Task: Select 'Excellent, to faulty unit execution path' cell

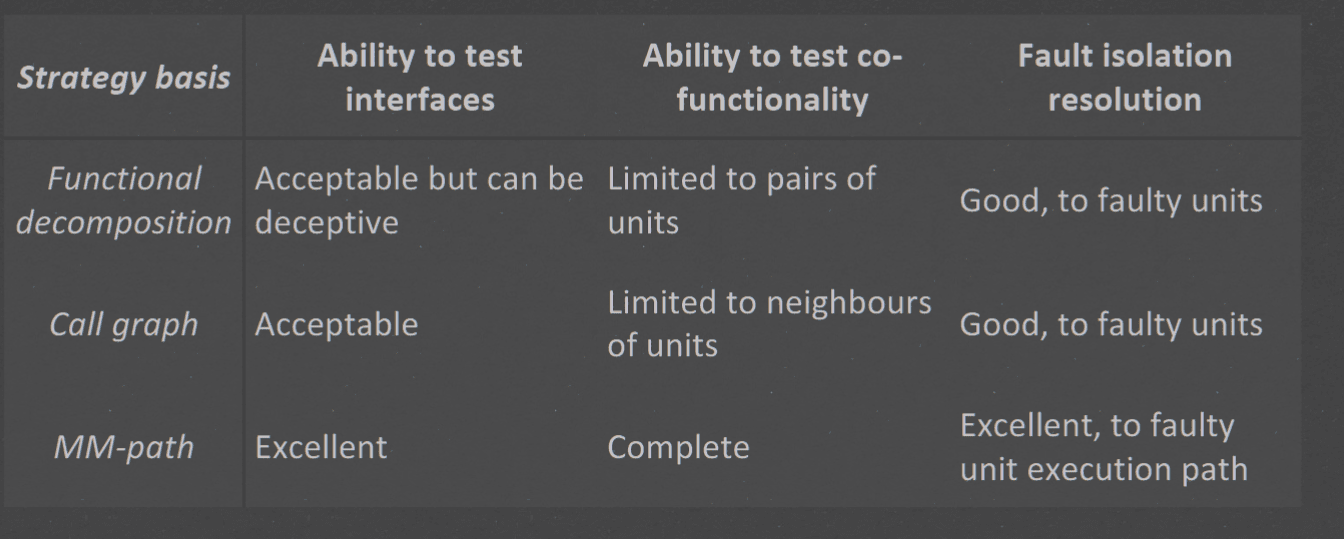Action: coord(1104,447)
